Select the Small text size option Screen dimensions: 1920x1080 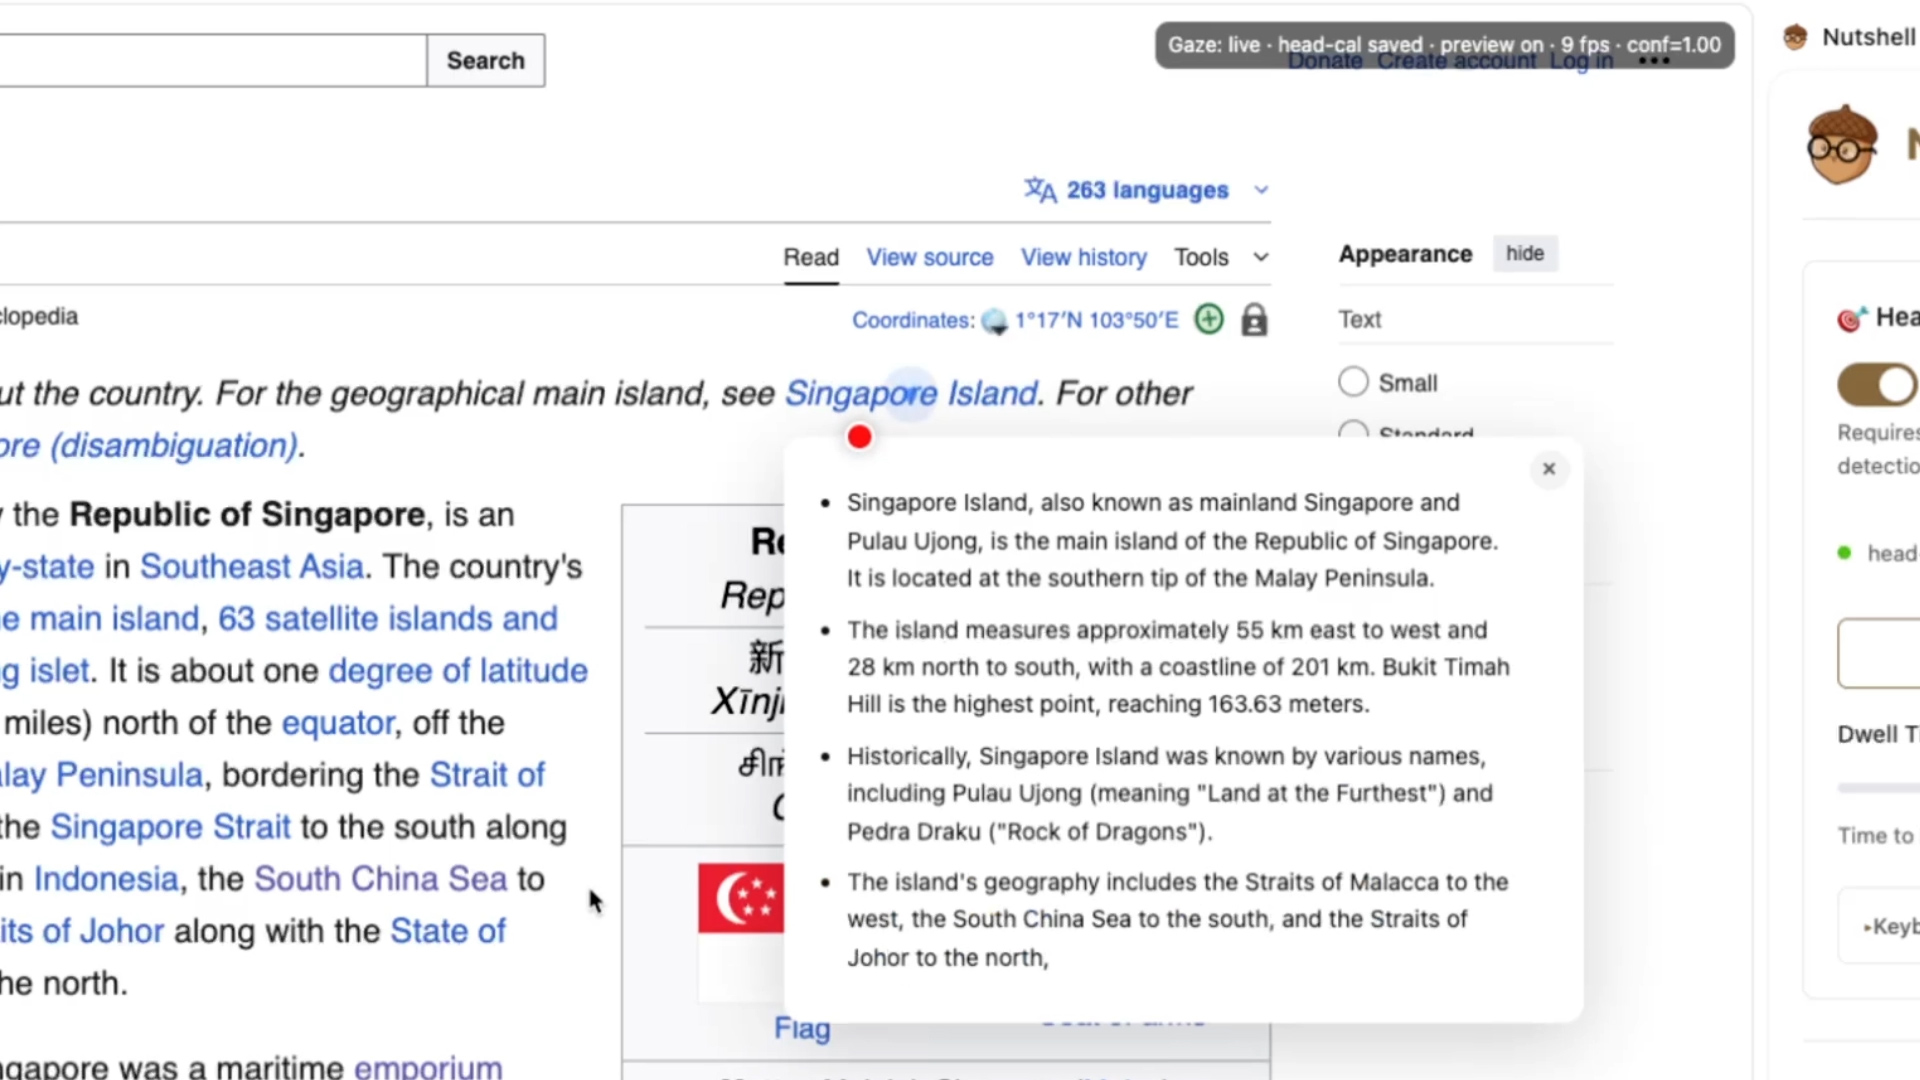point(1353,382)
